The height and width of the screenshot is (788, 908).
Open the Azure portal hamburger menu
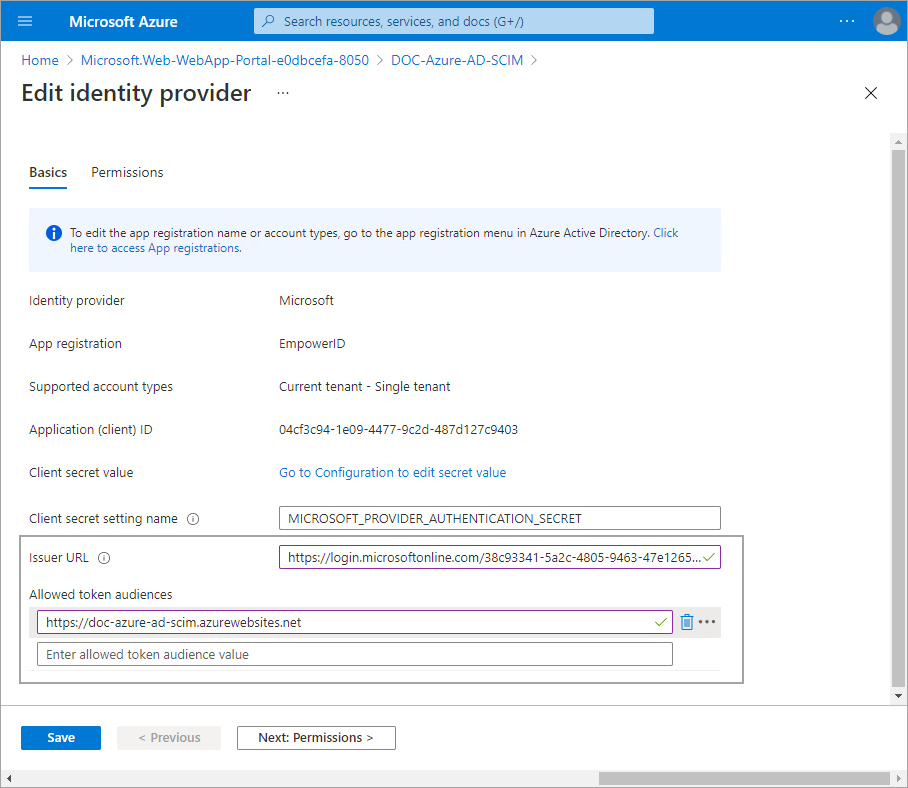25,21
